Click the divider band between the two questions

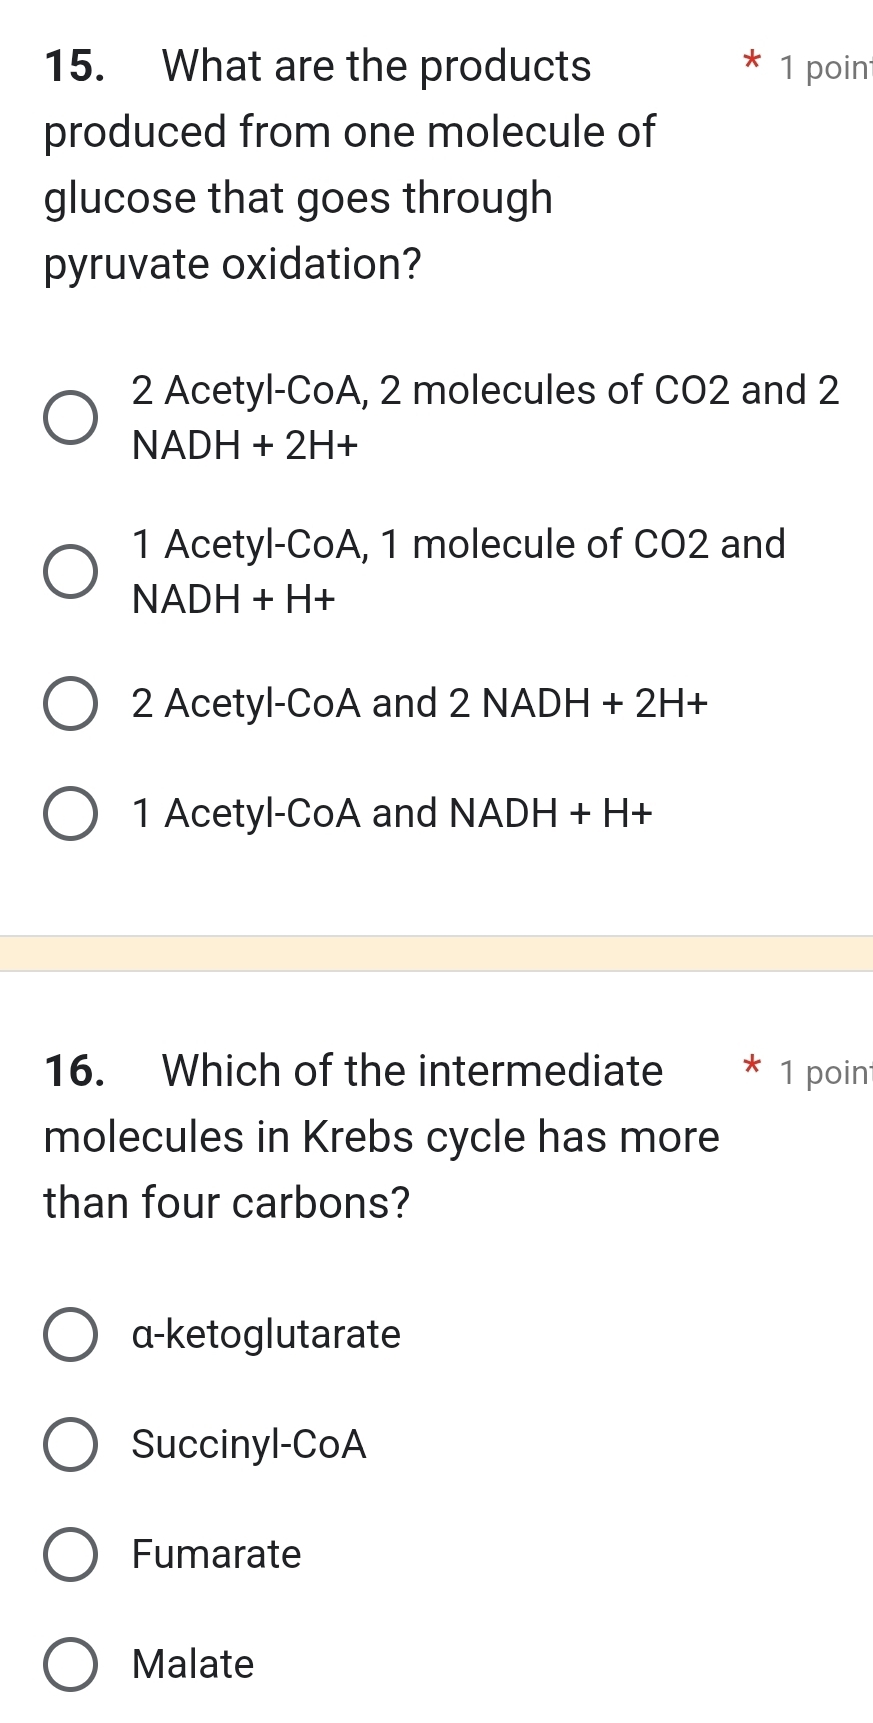tap(436, 954)
